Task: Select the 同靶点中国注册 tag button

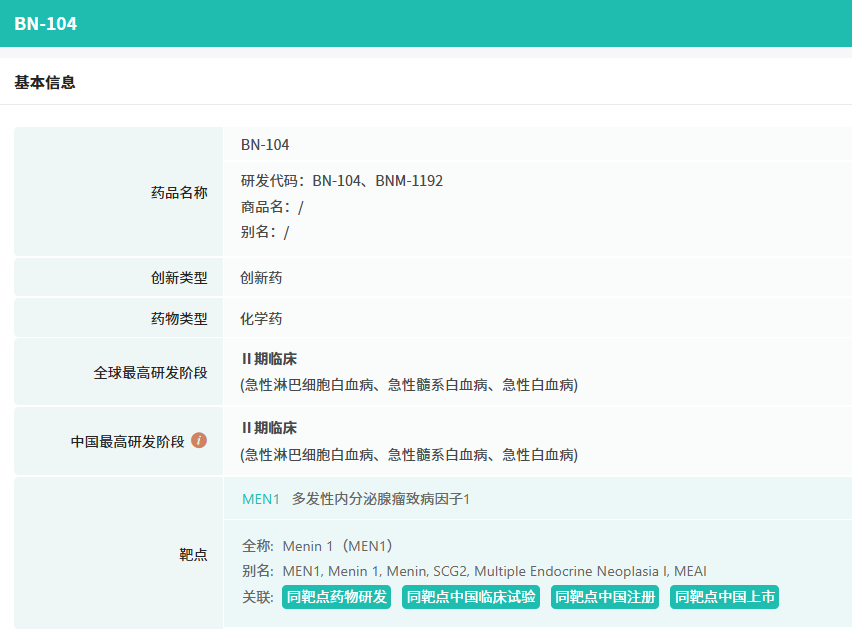Action: click(x=605, y=597)
